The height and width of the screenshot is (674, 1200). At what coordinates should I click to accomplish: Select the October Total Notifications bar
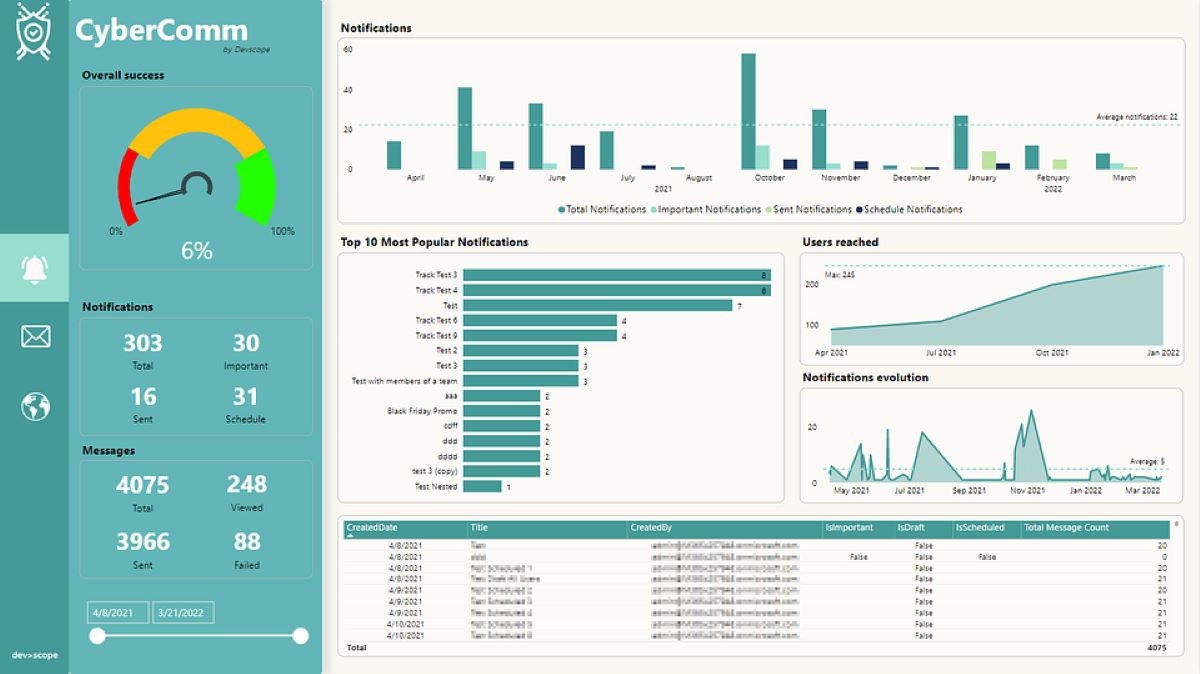pyautogui.click(x=748, y=111)
